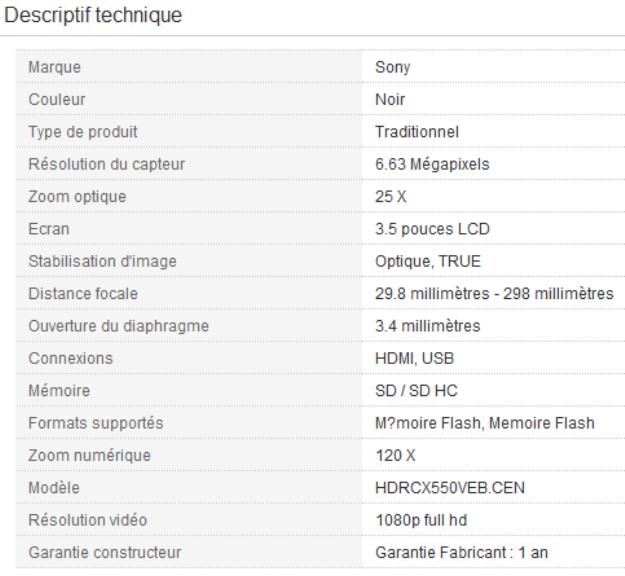Click the "Optique, TRUE" value
Viewport: 625px width, 576px height.
[x=407, y=261]
